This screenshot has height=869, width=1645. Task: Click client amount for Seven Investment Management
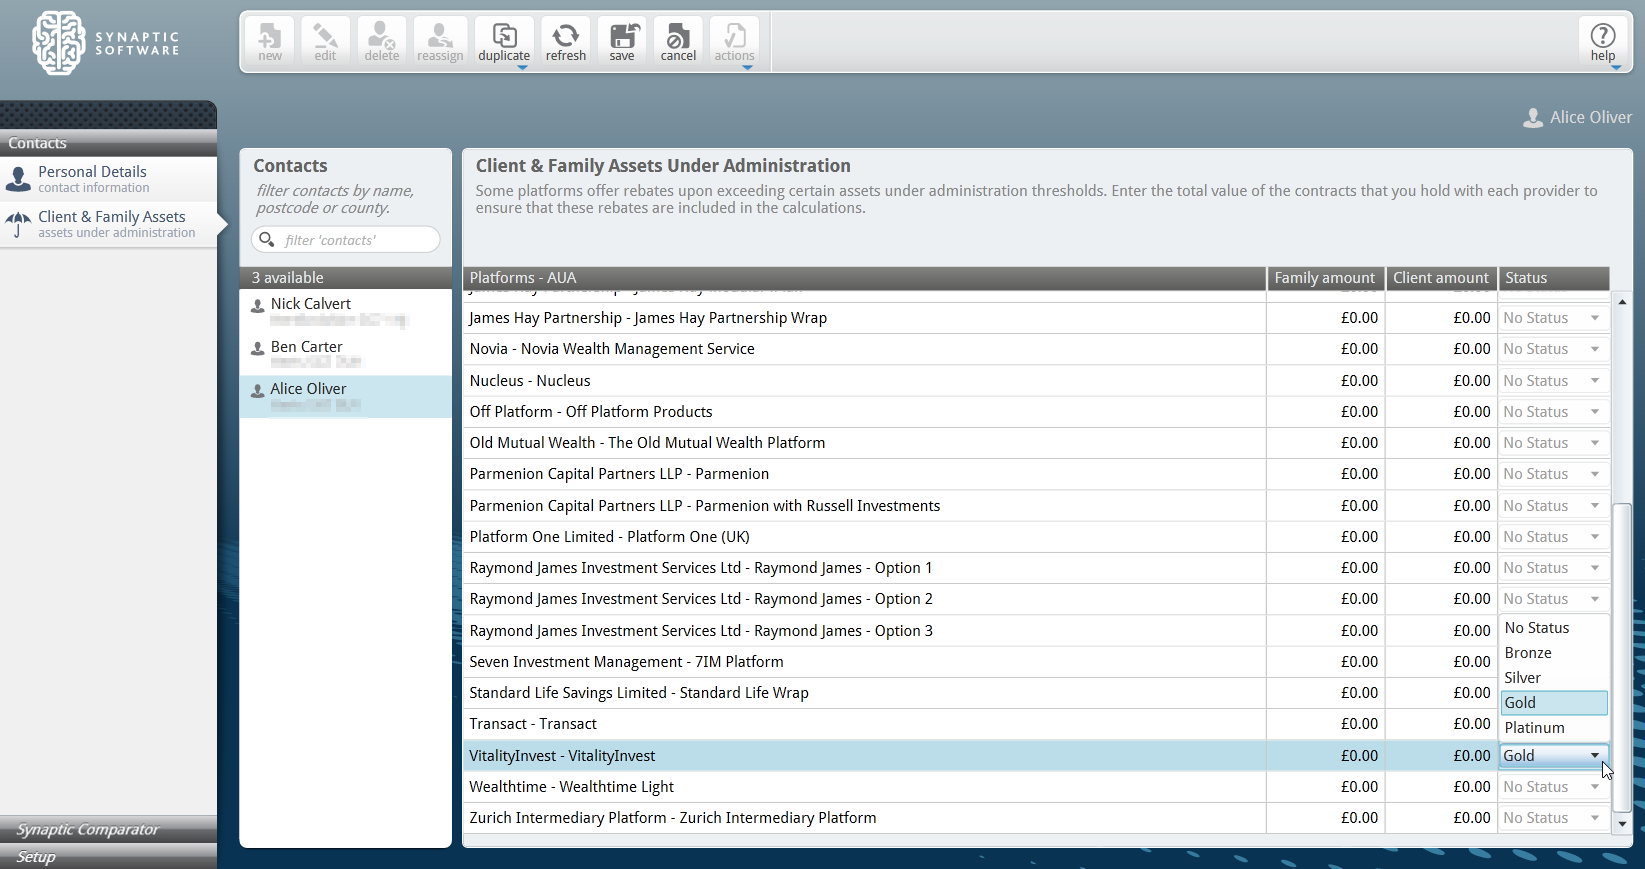[1441, 662]
